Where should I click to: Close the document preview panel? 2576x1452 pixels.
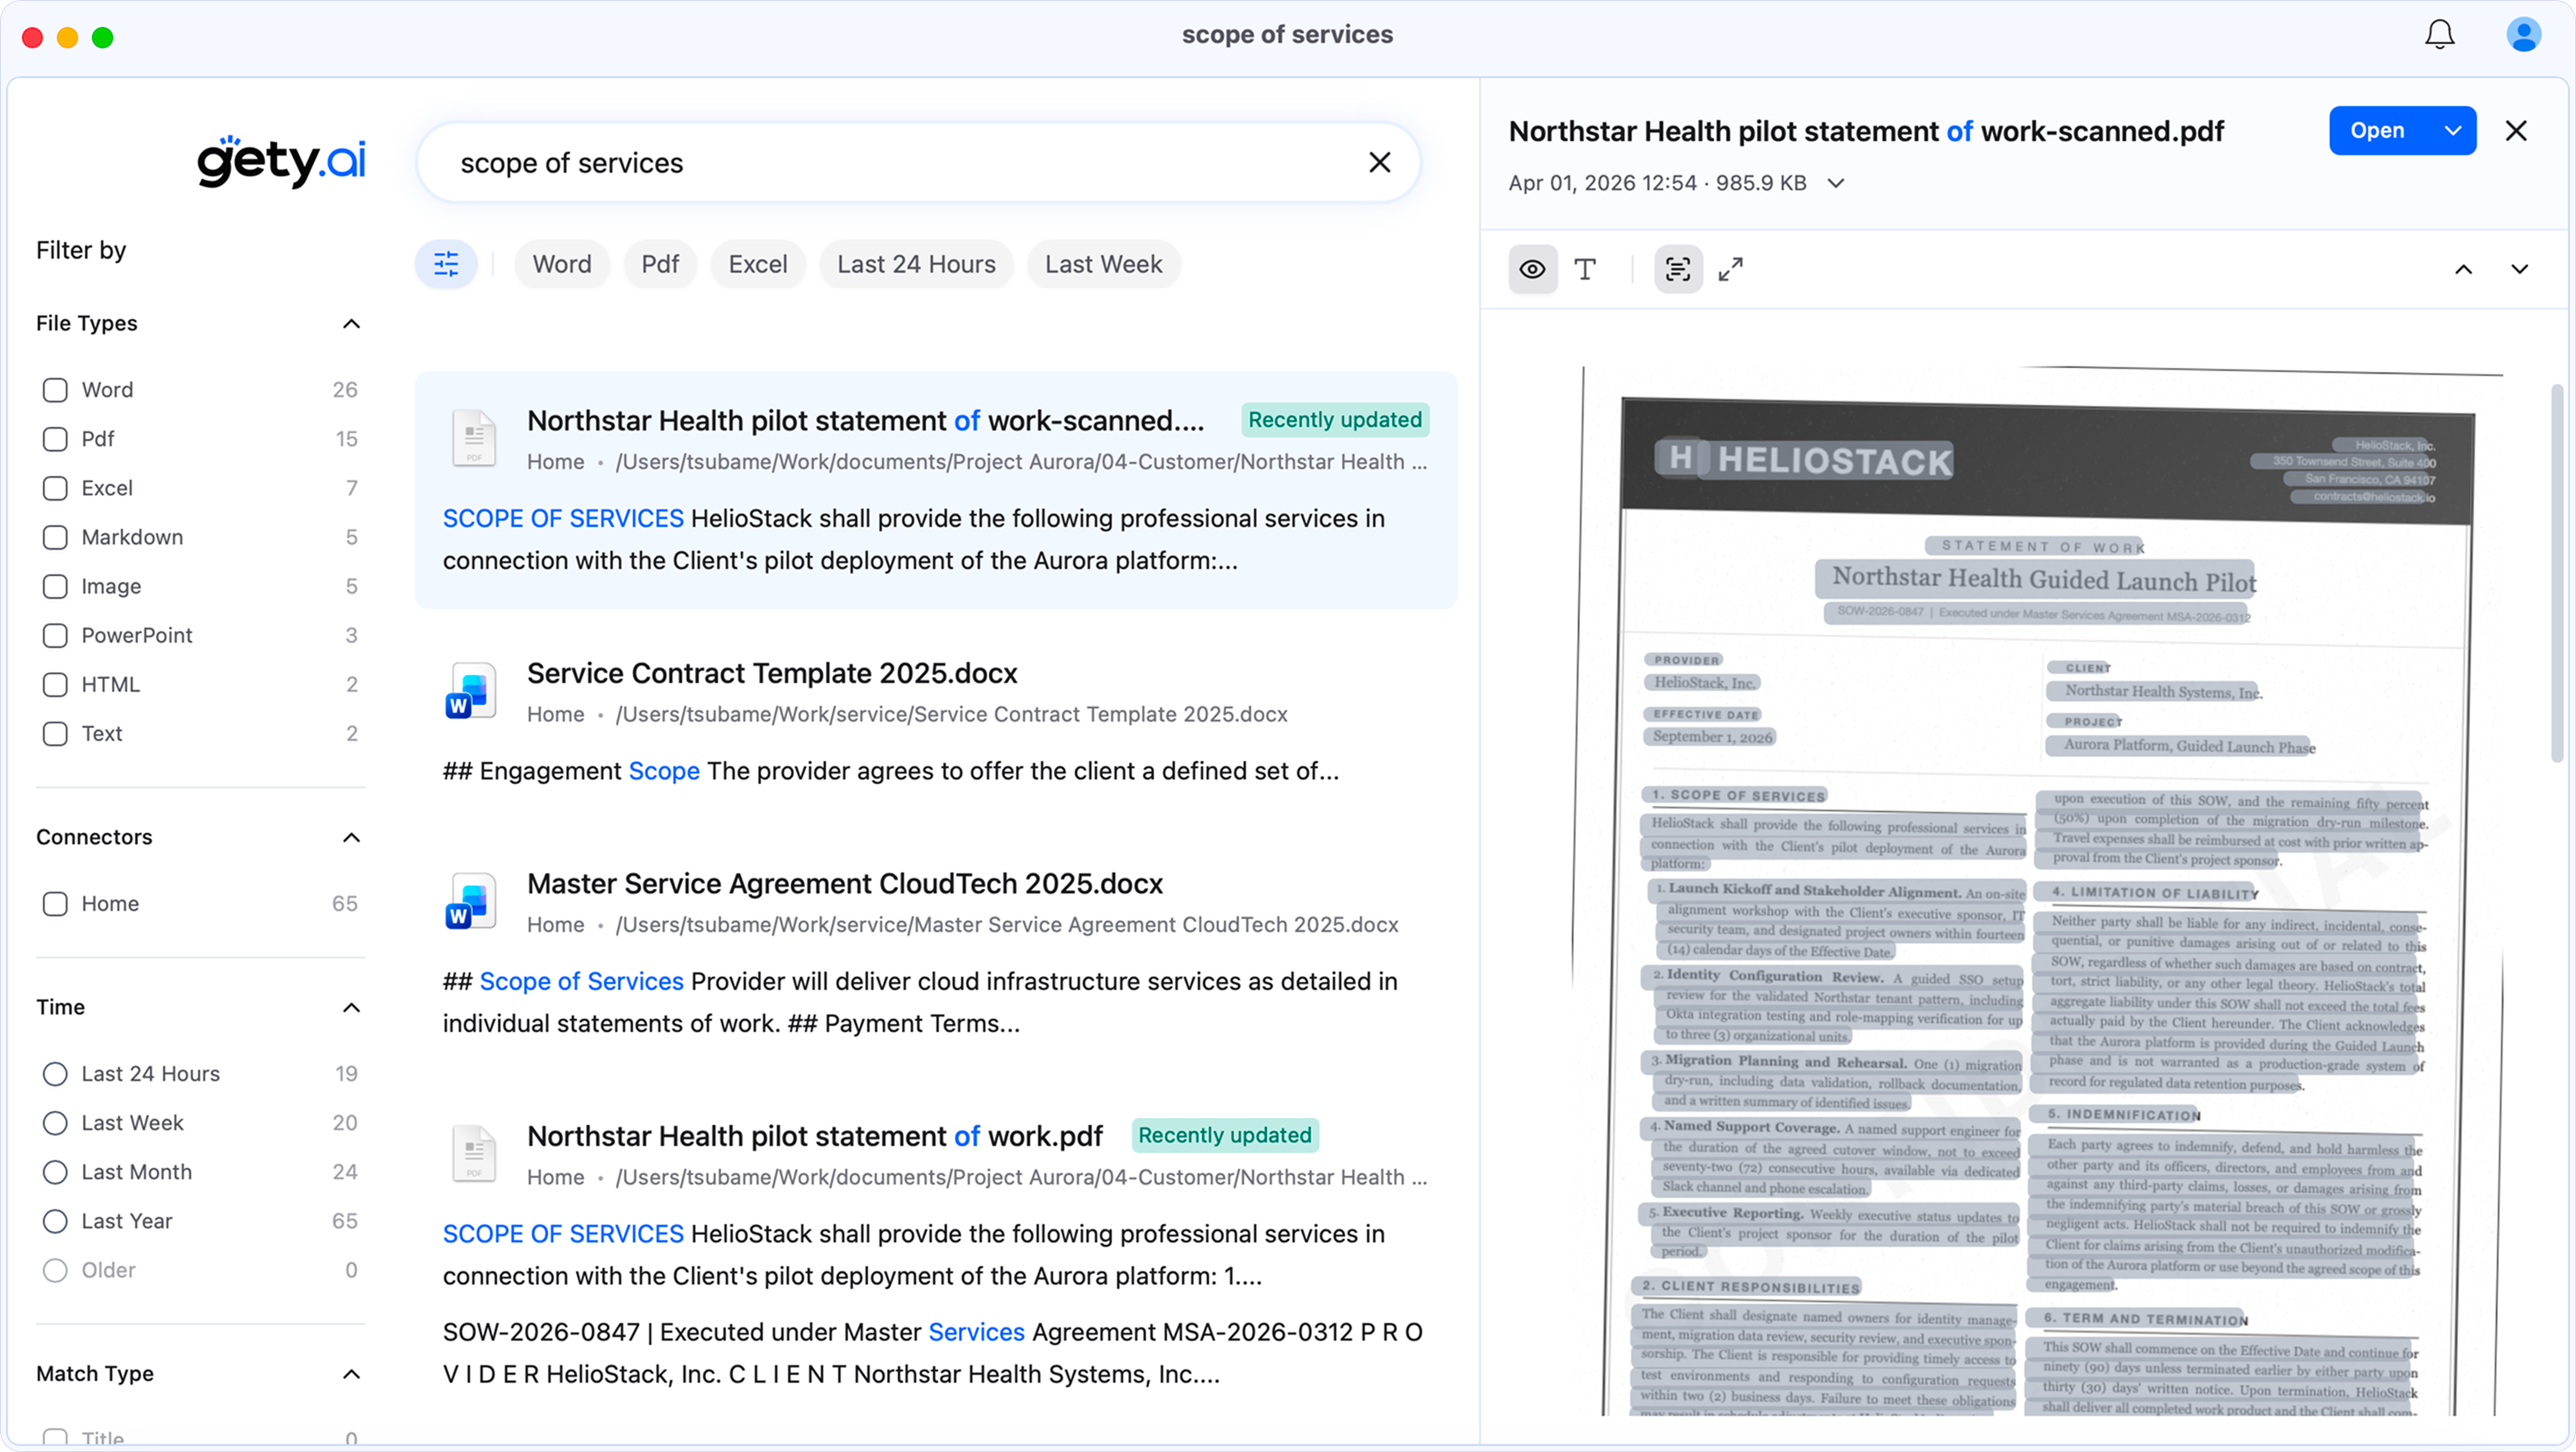coord(2516,131)
